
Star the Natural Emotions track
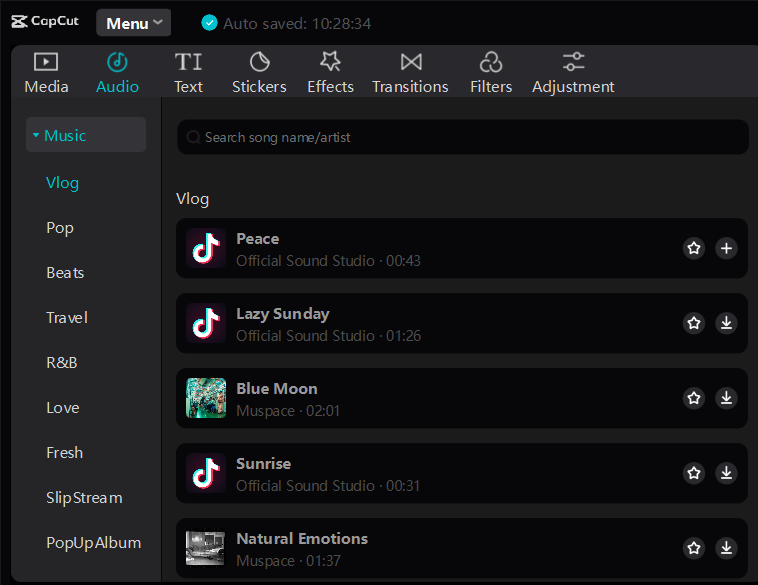pyautogui.click(x=694, y=548)
